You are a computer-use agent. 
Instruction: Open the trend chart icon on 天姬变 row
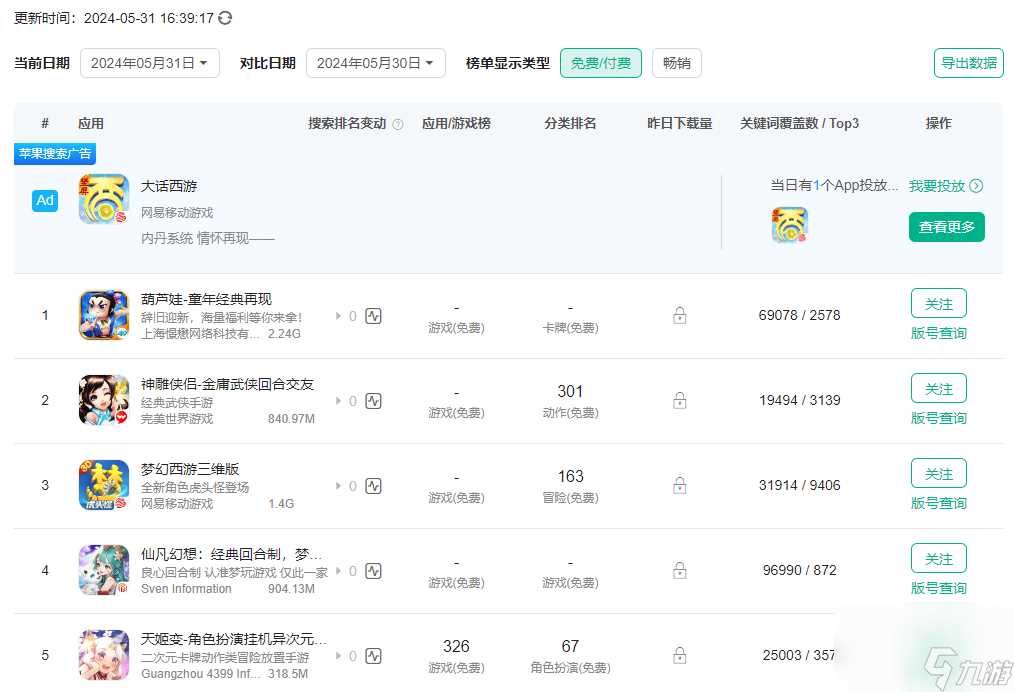(373, 655)
